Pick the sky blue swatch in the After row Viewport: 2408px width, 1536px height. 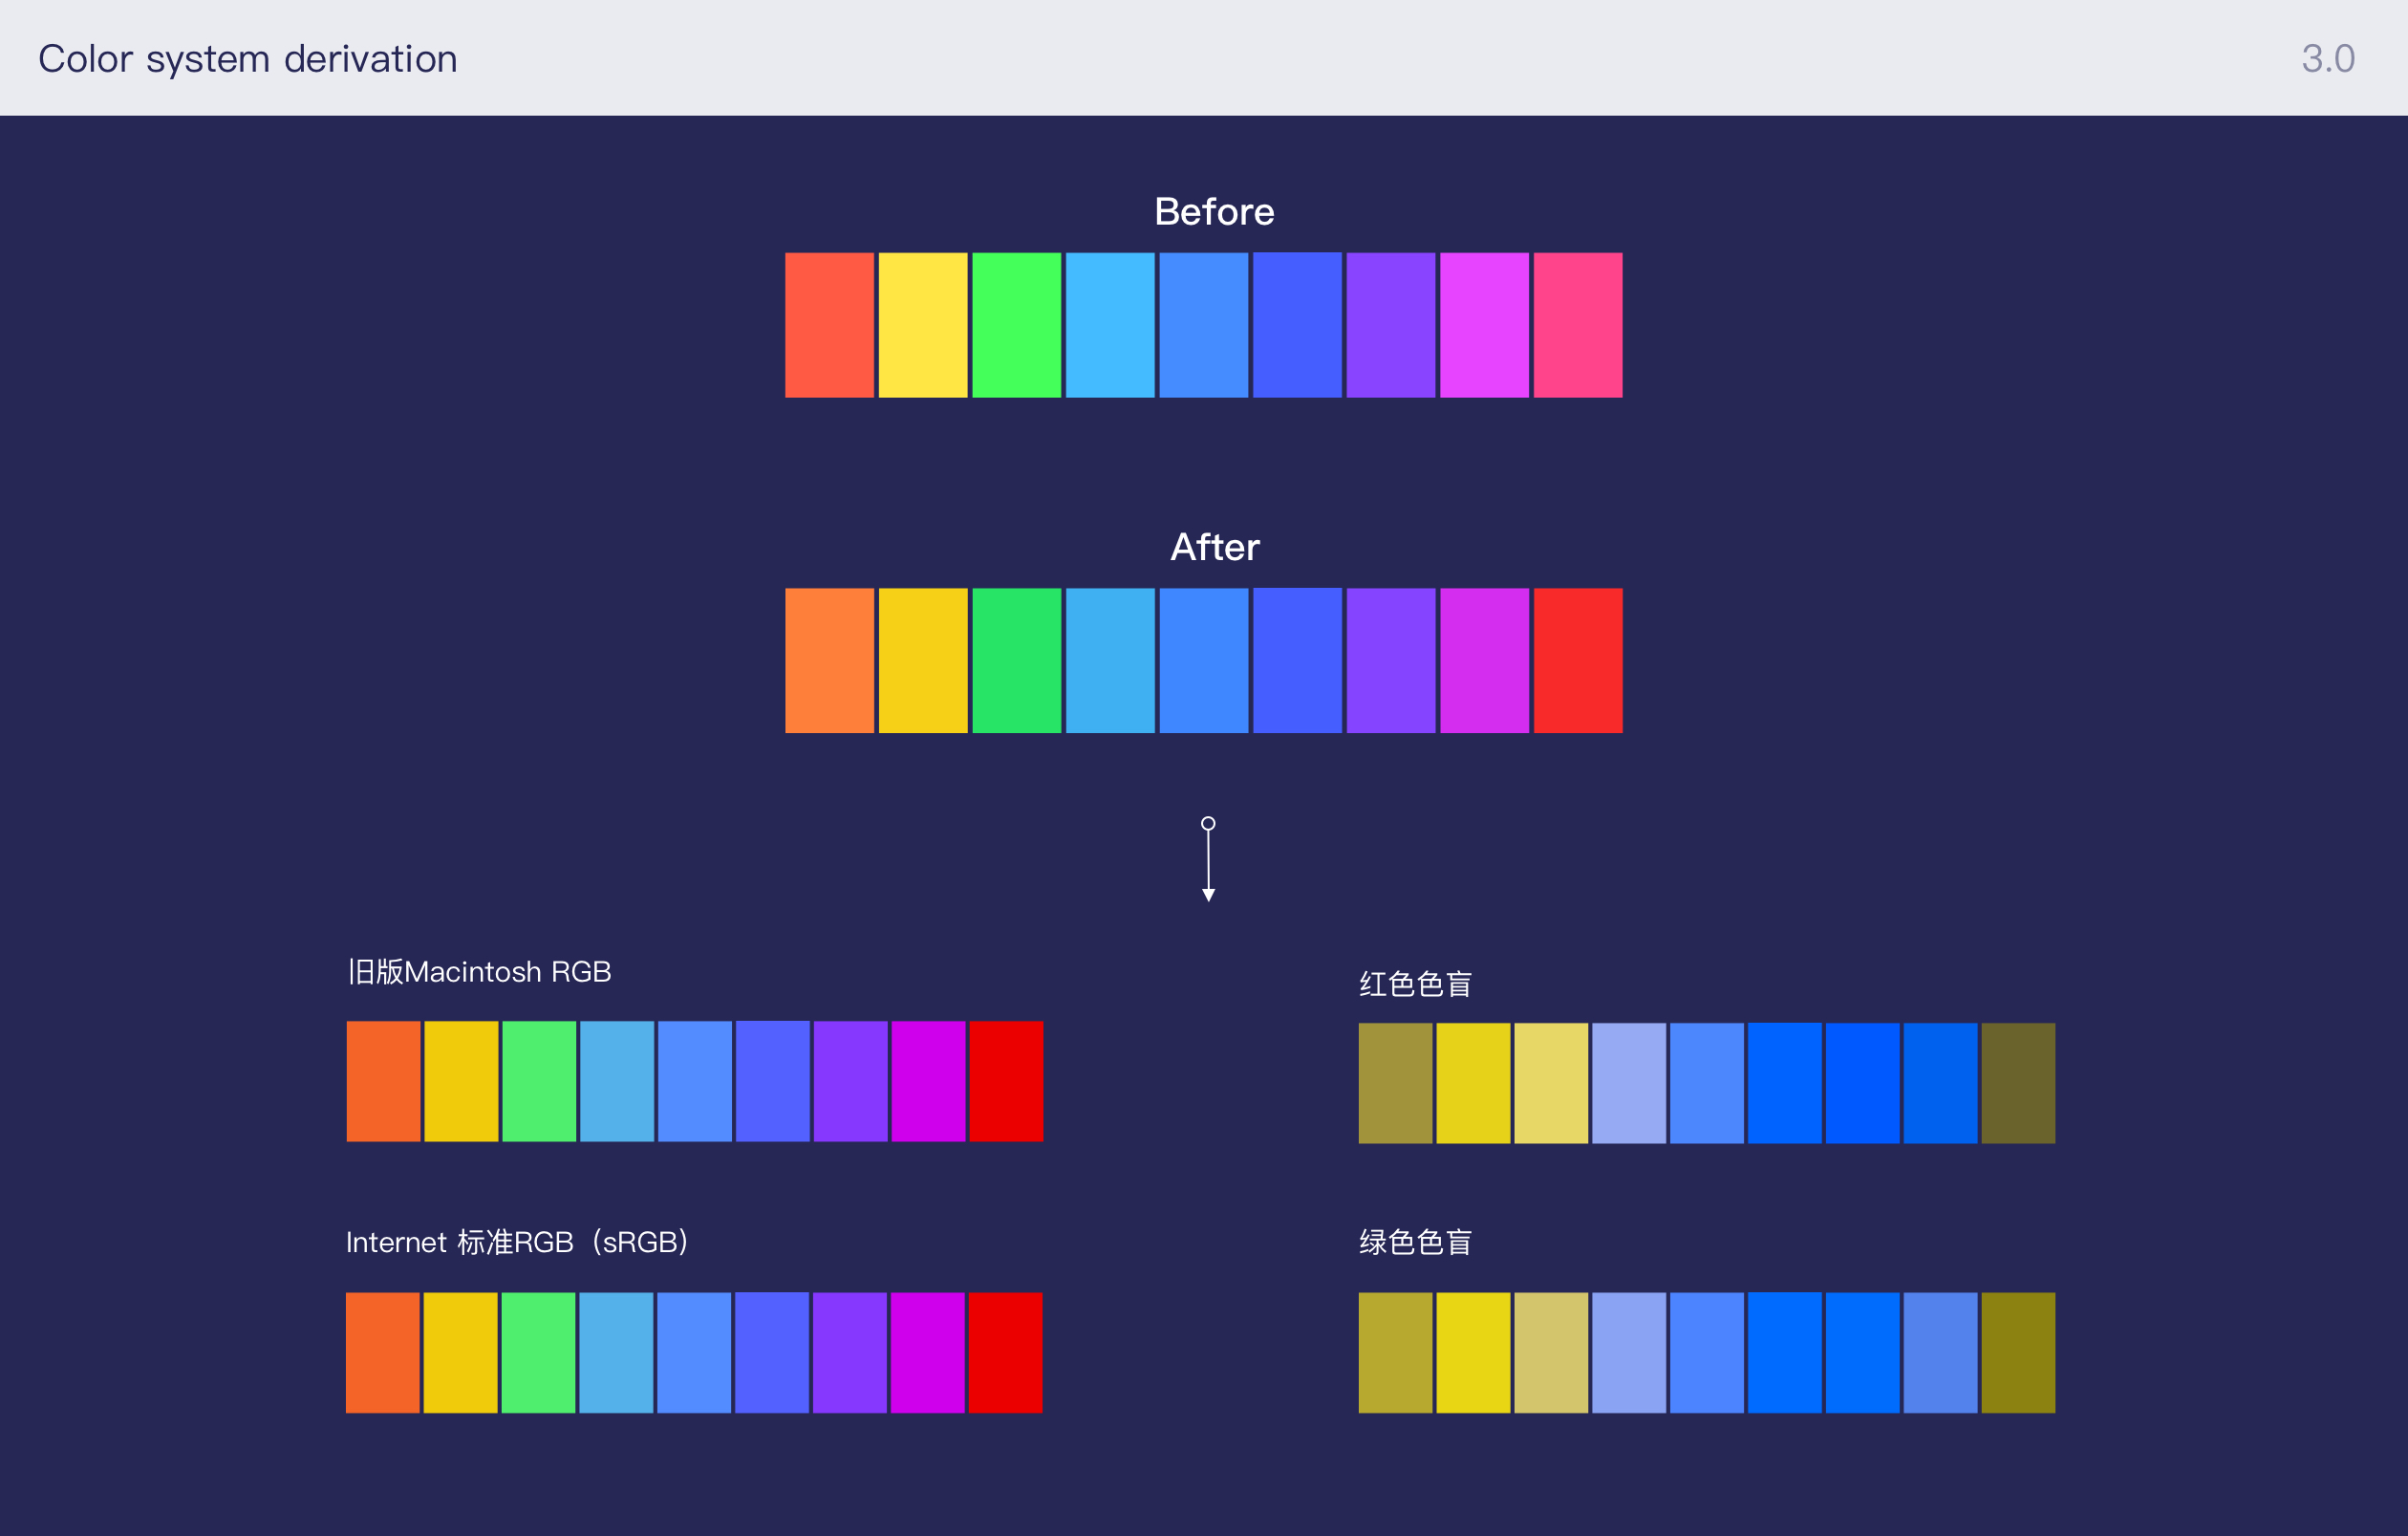click(1110, 660)
